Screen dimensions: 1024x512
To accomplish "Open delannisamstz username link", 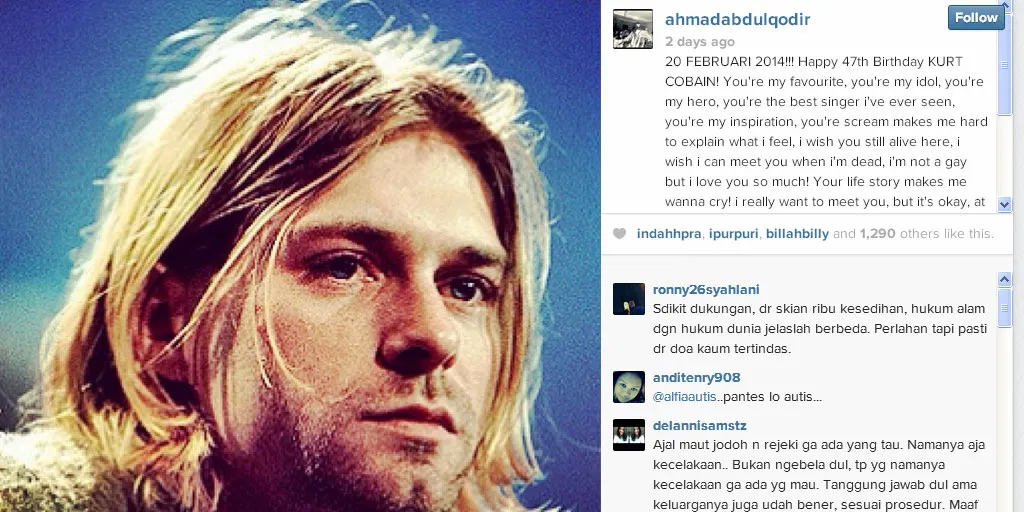I will pos(699,426).
